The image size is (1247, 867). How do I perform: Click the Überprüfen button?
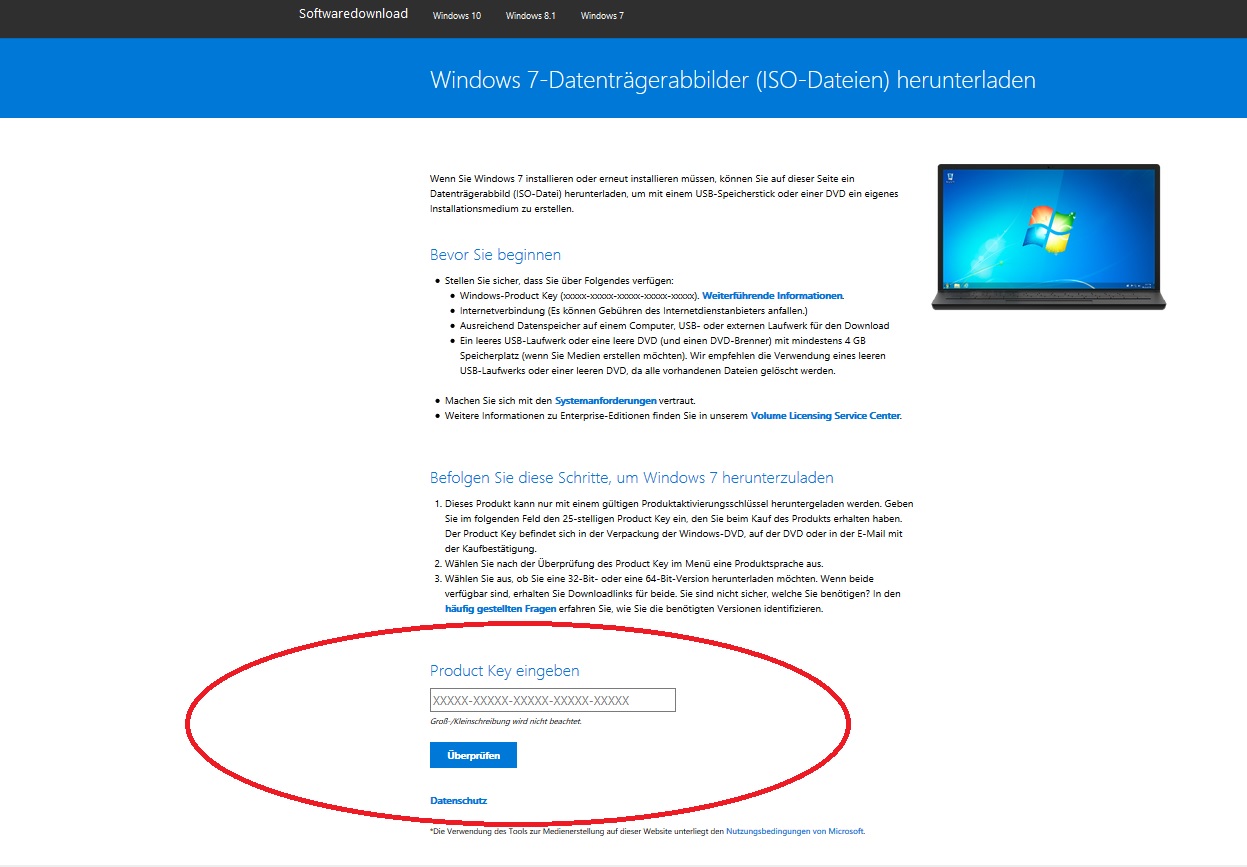tap(473, 755)
